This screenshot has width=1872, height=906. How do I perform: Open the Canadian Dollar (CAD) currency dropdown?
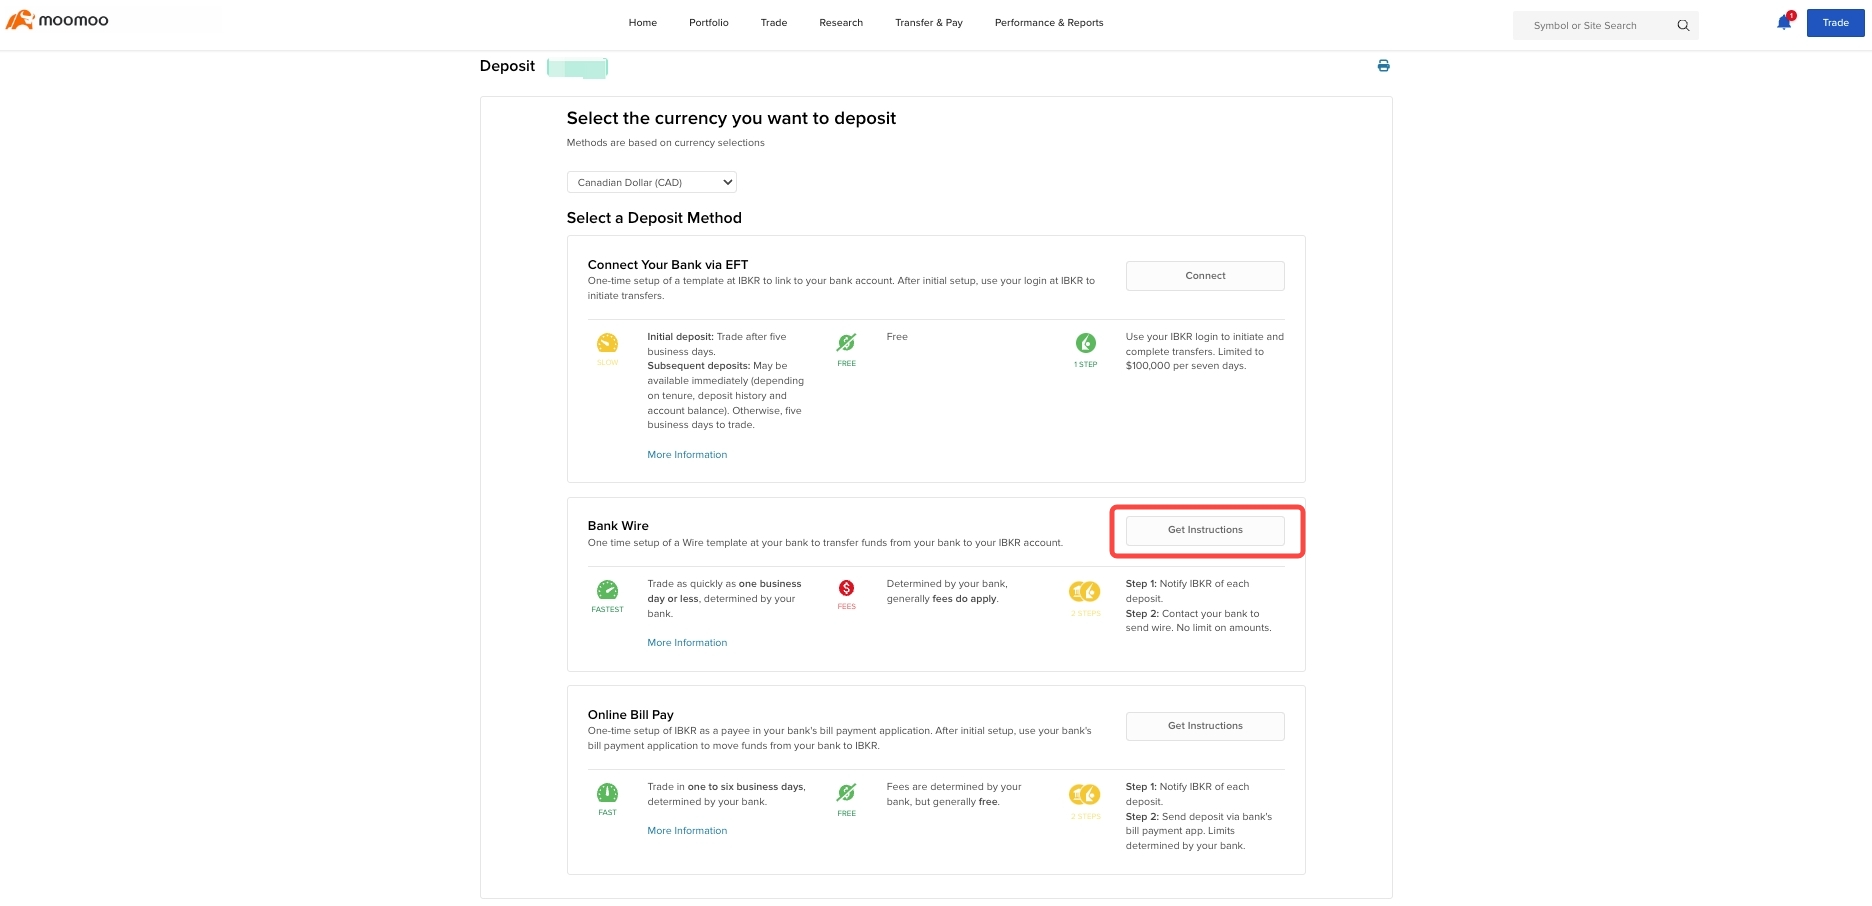pos(652,182)
